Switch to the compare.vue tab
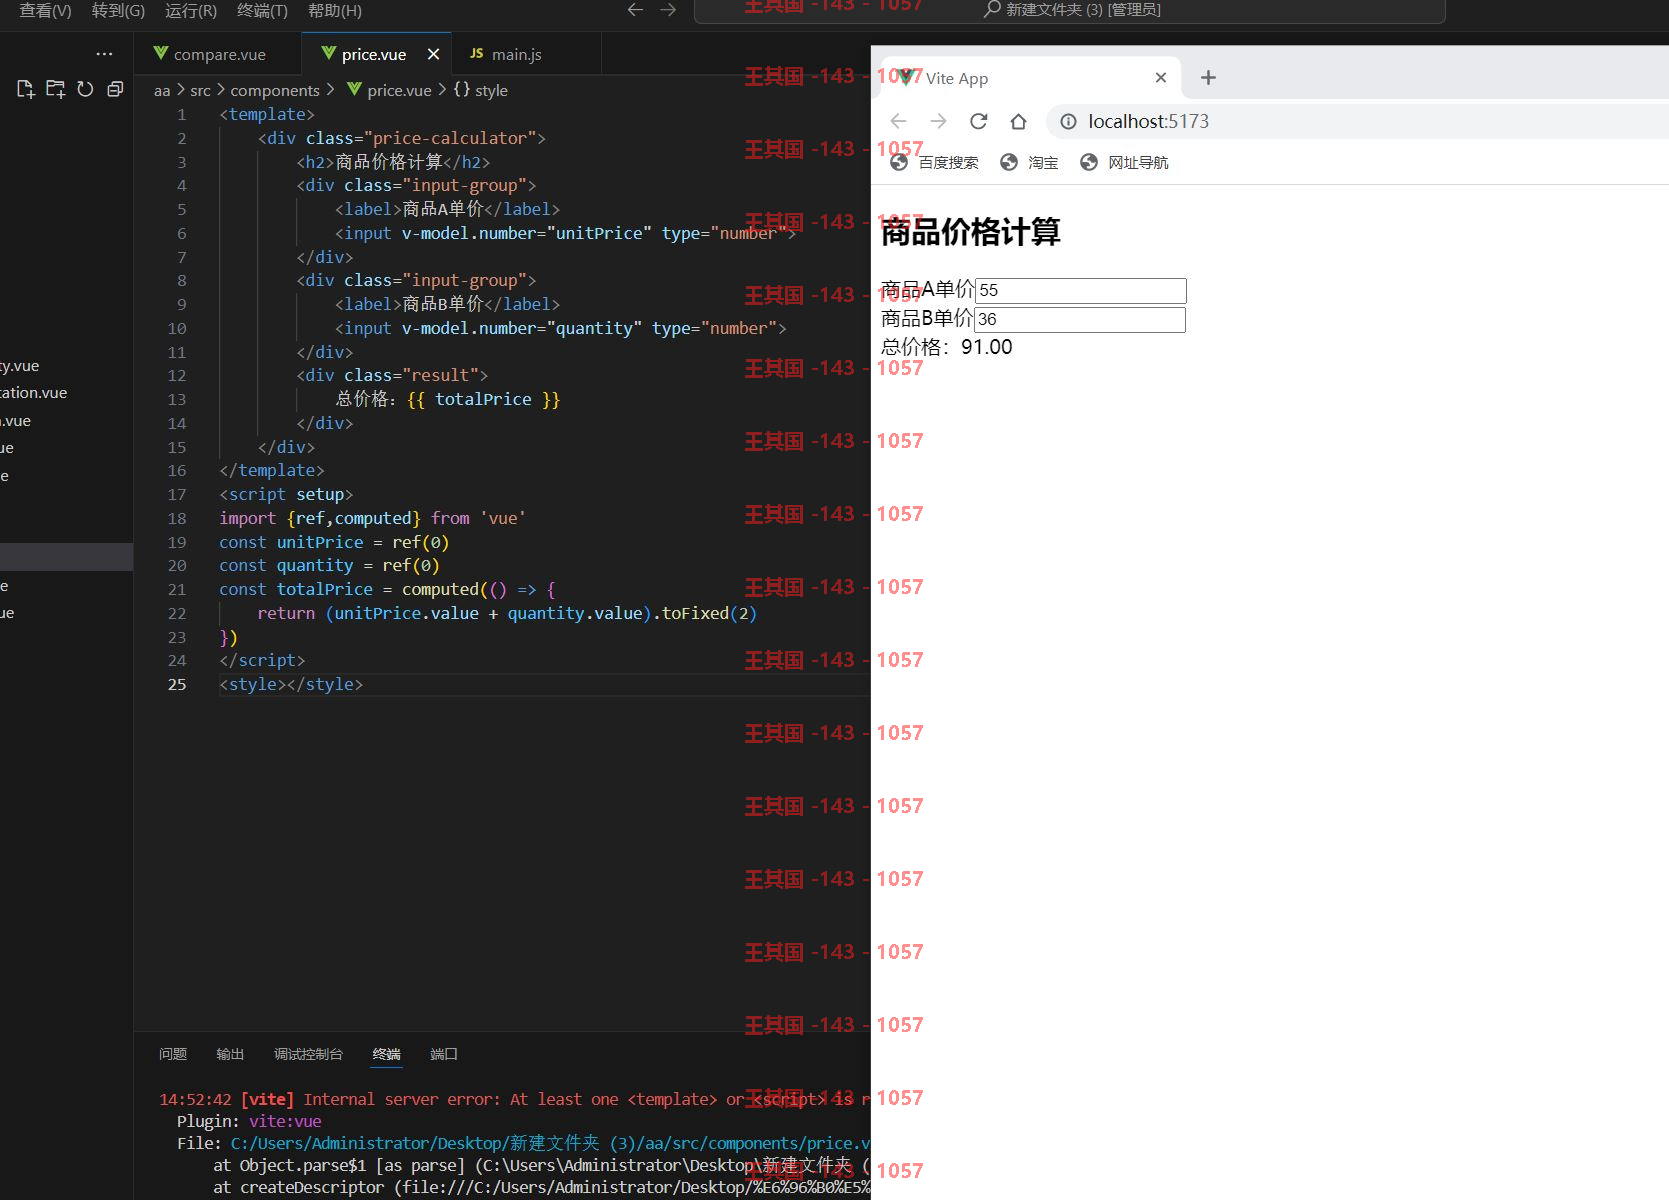 [x=219, y=54]
